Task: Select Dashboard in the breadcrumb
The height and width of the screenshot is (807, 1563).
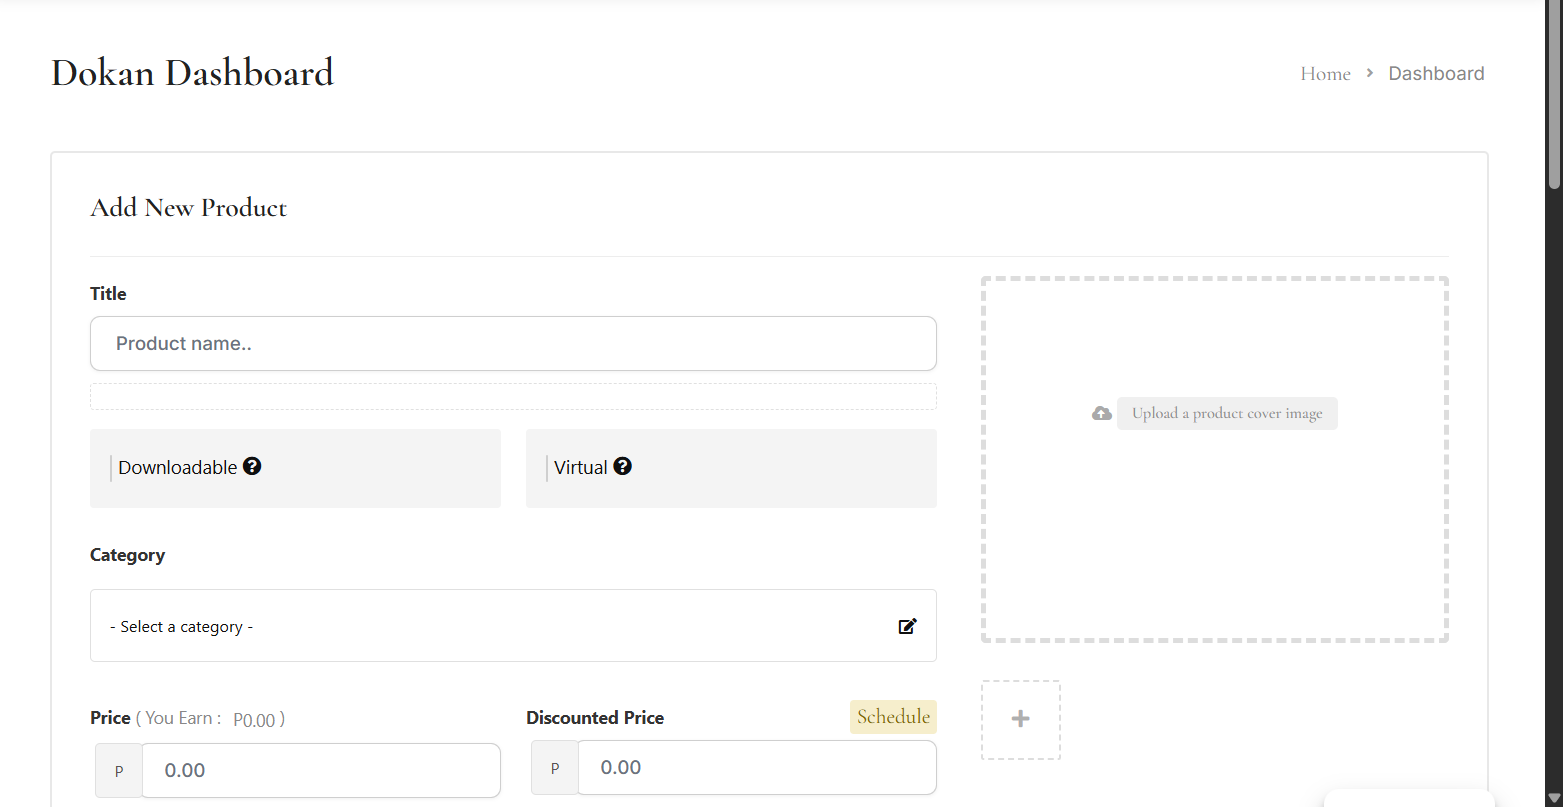Action: [x=1436, y=73]
